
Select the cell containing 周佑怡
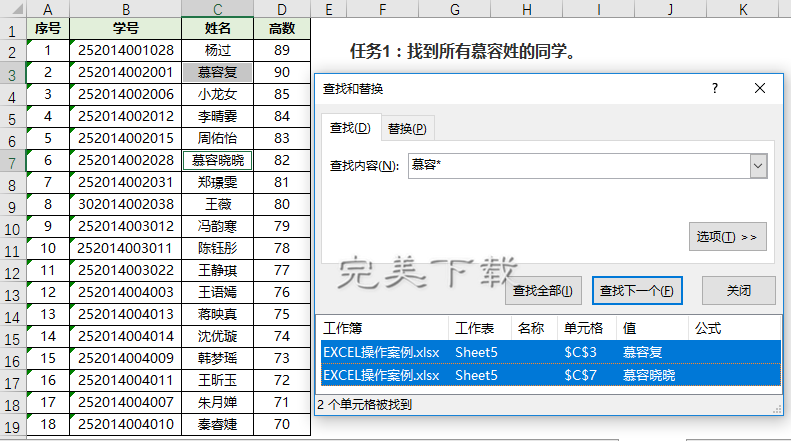(217, 138)
